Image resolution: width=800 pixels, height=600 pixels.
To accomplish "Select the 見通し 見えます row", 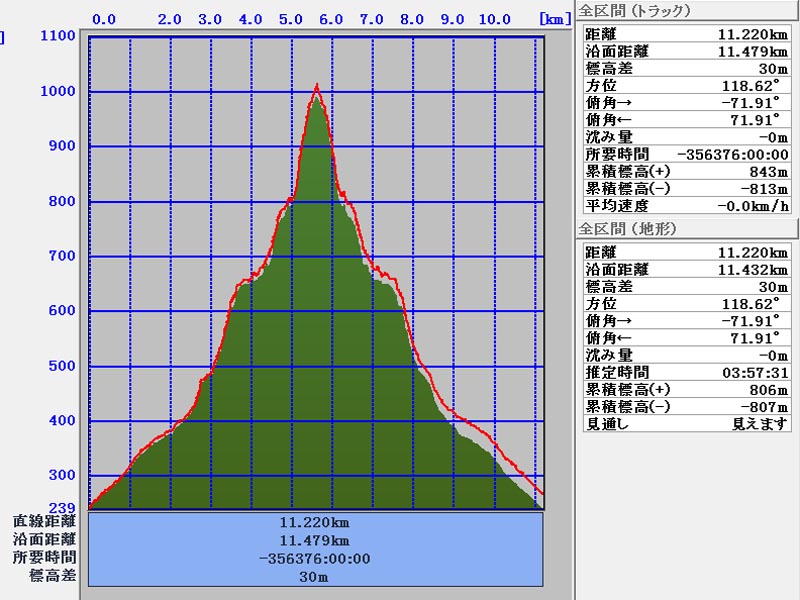I will click(x=685, y=424).
